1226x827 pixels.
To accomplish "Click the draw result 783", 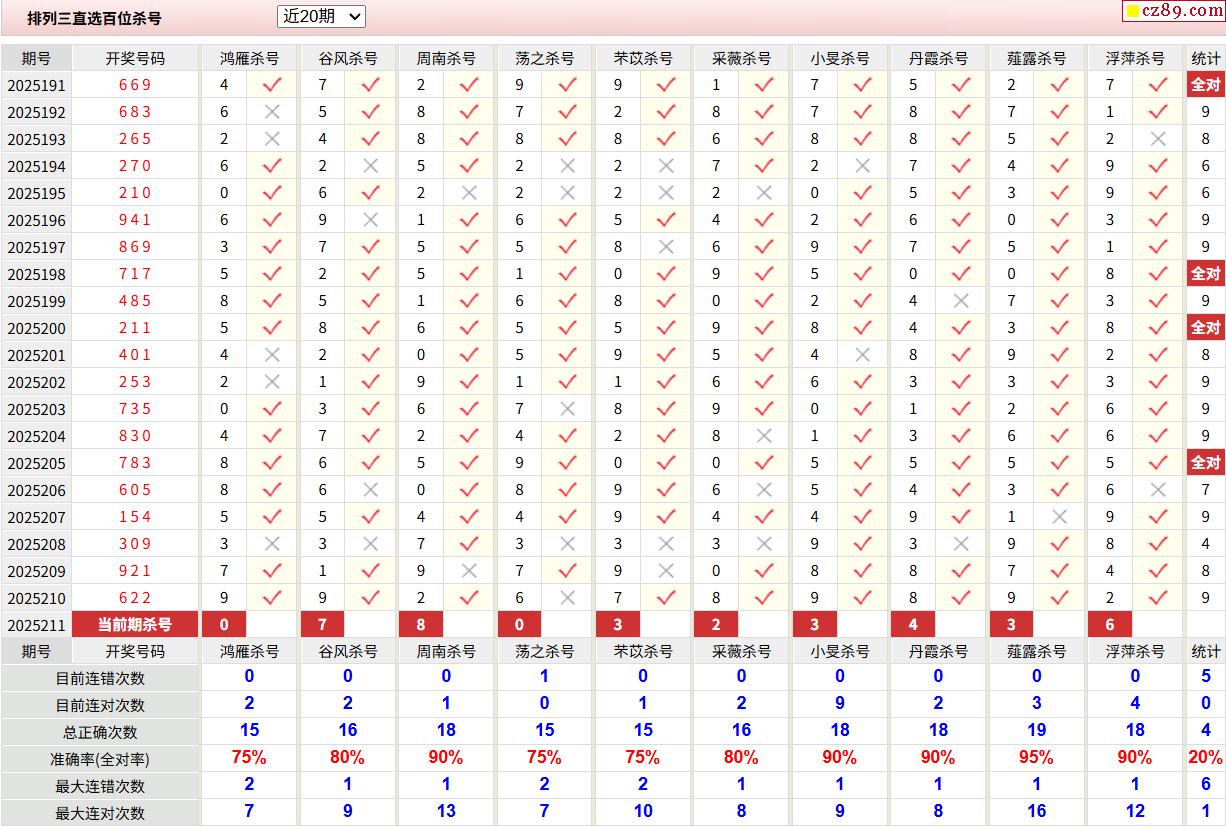I will (x=135, y=464).
